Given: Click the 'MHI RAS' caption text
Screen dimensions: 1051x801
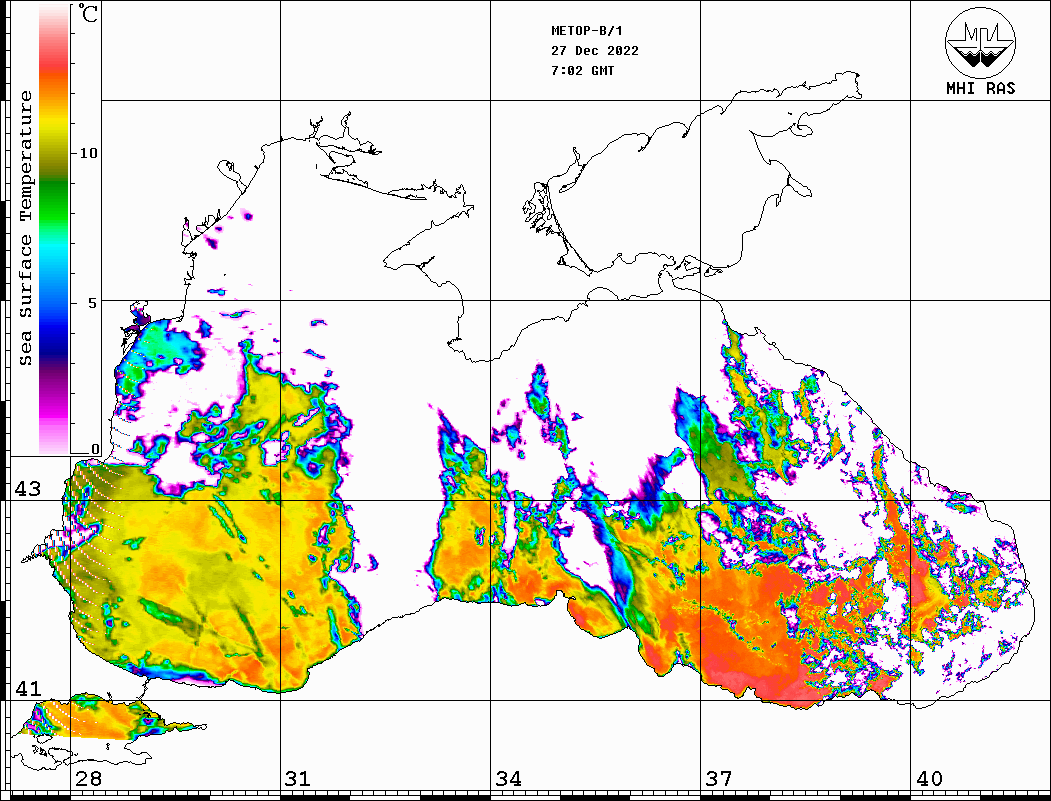Looking at the screenshot, I should 980,88.
